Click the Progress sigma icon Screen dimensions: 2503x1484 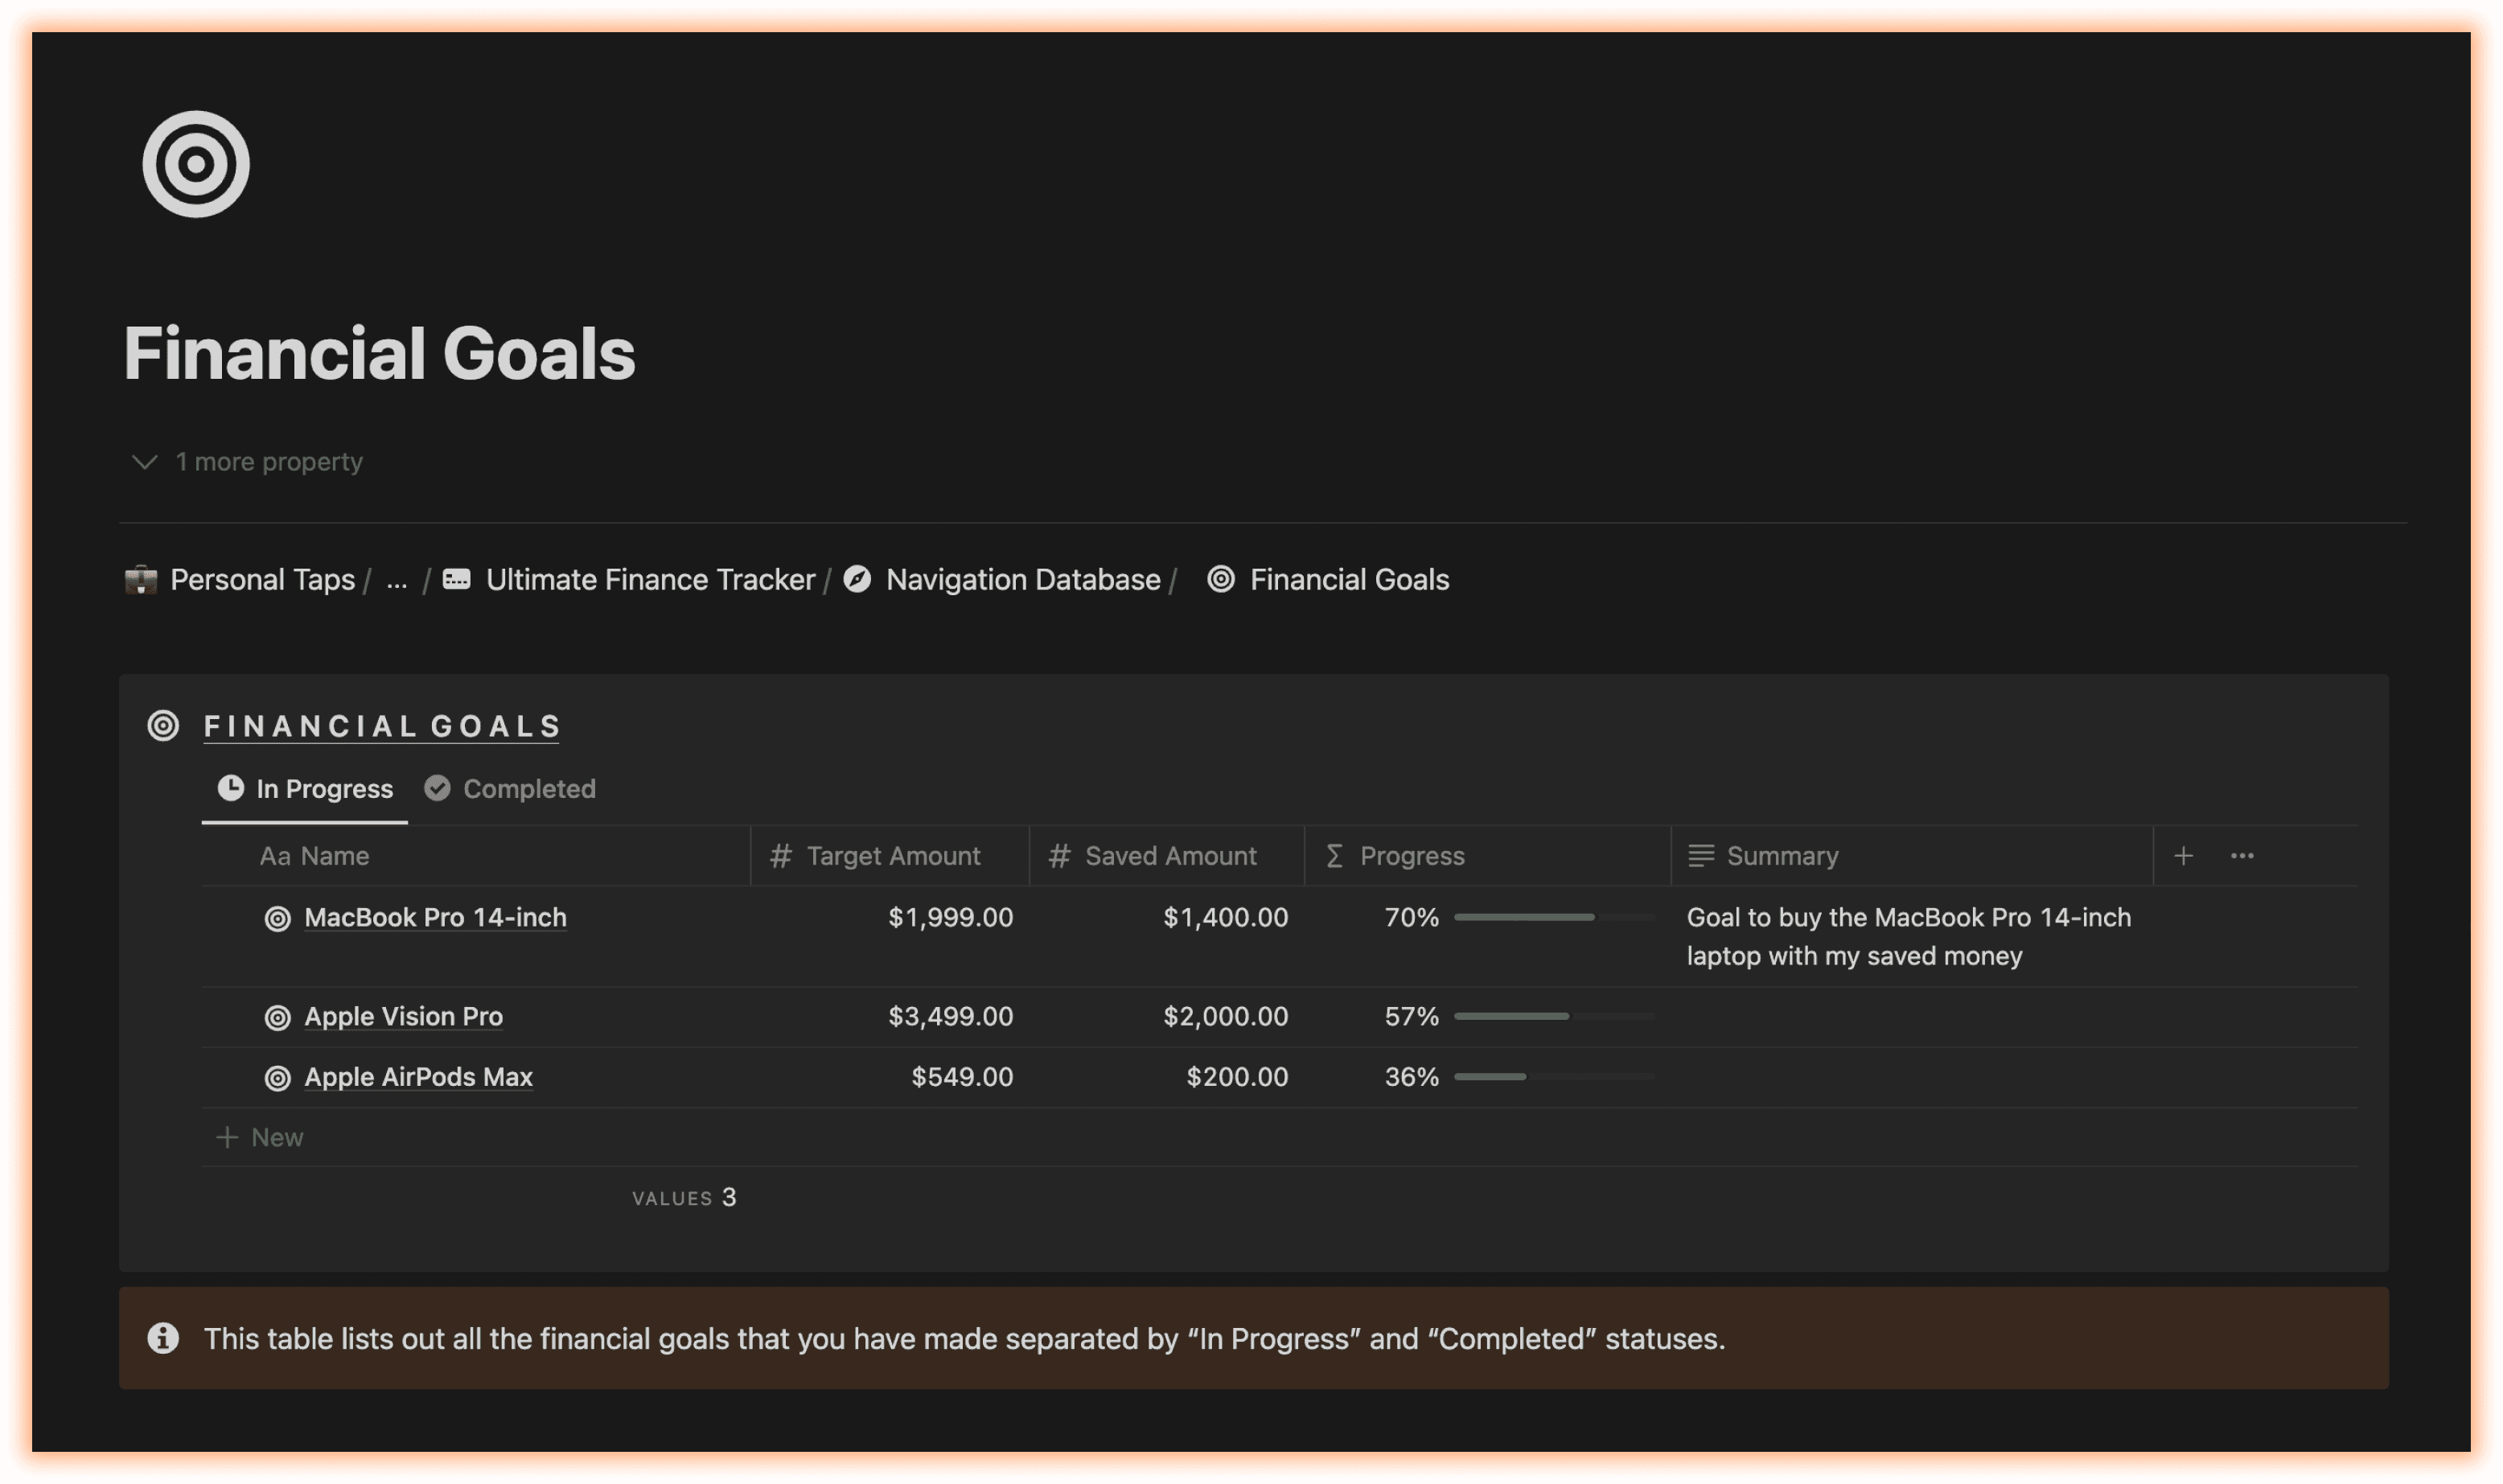coord(1332,855)
